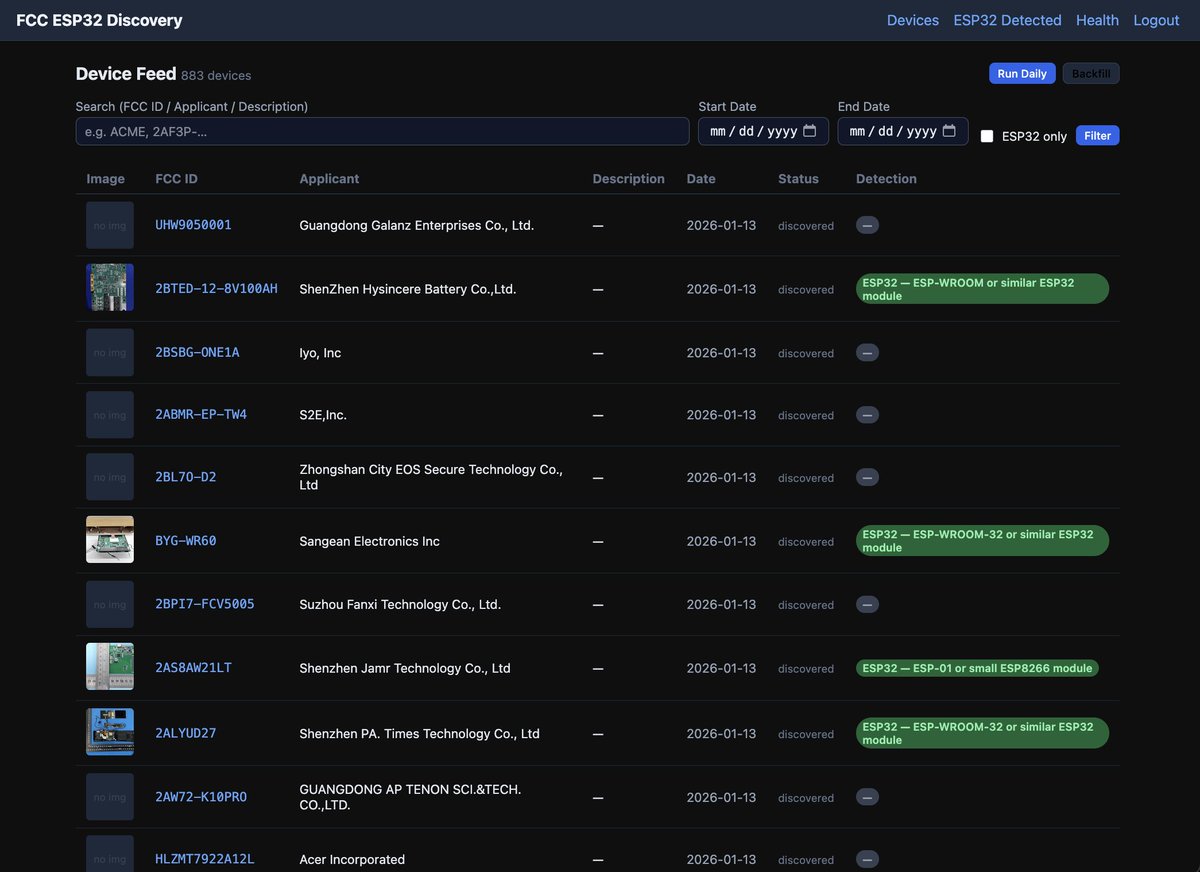Click the Backfill button
This screenshot has width=1200, height=872.
tap(1091, 73)
